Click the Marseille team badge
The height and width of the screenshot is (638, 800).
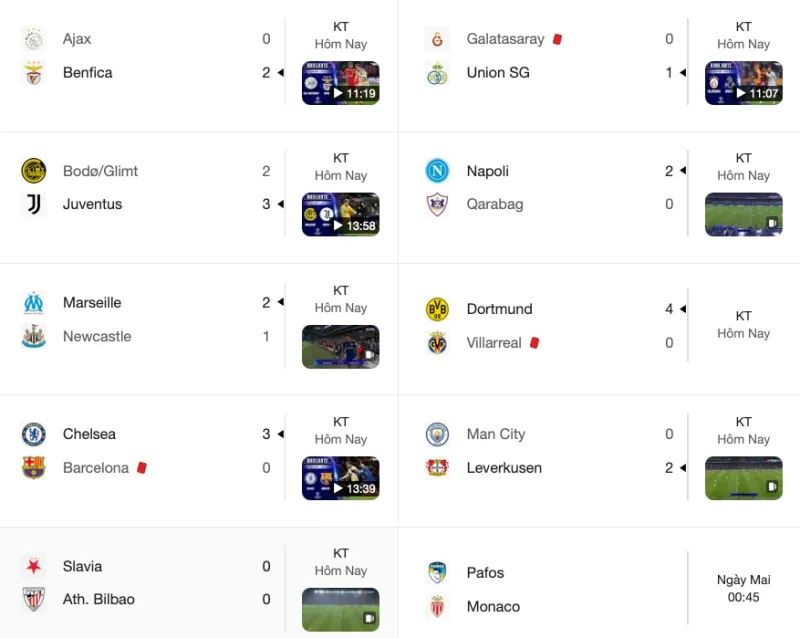tap(33, 302)
